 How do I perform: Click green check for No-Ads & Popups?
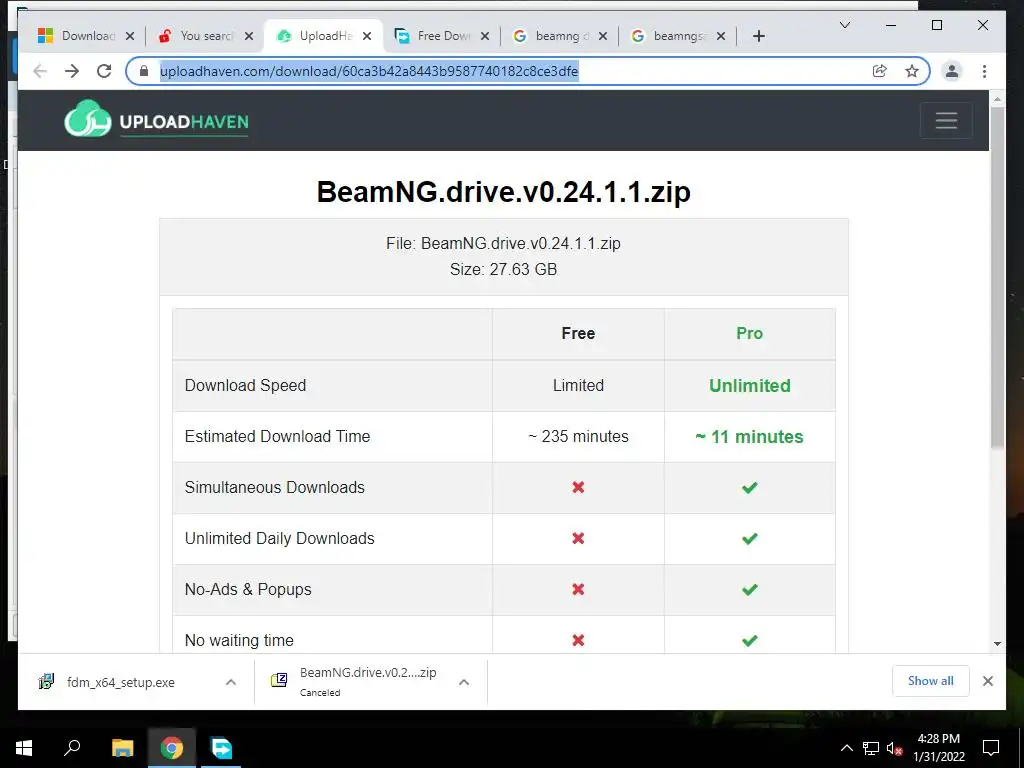click(750, 589)
